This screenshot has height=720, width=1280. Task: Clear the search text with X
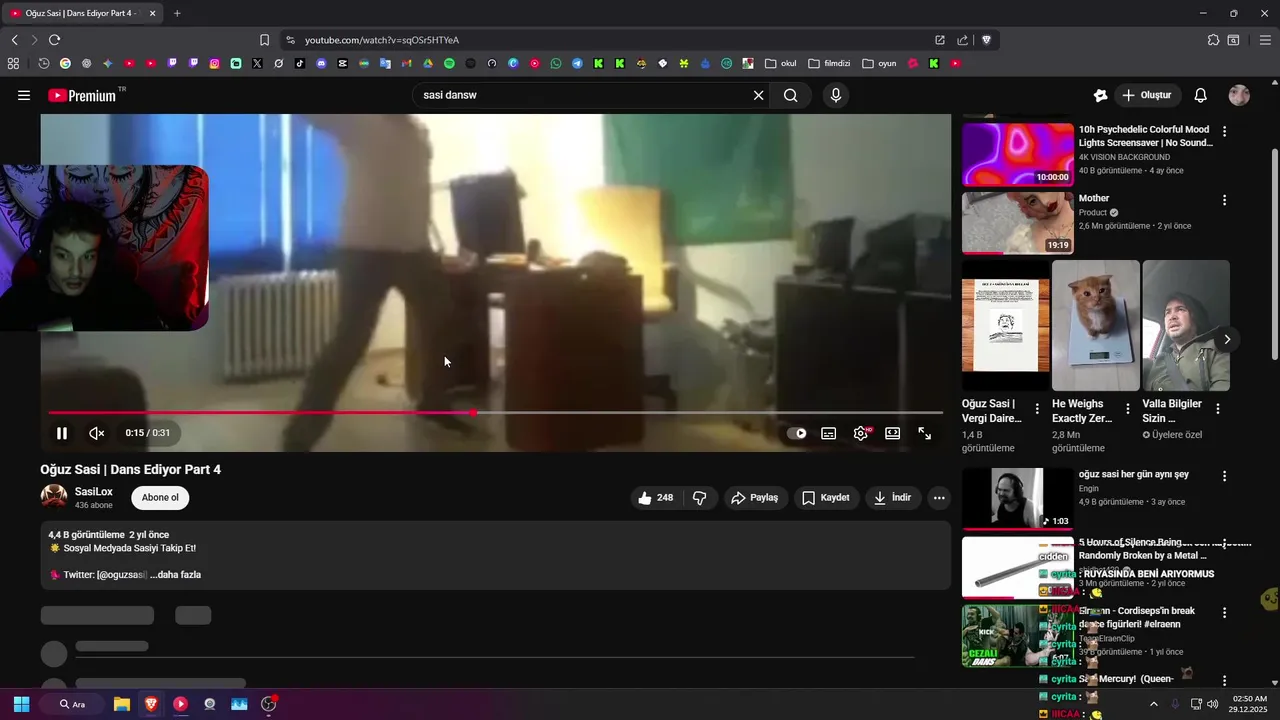(x=758, y=95)
